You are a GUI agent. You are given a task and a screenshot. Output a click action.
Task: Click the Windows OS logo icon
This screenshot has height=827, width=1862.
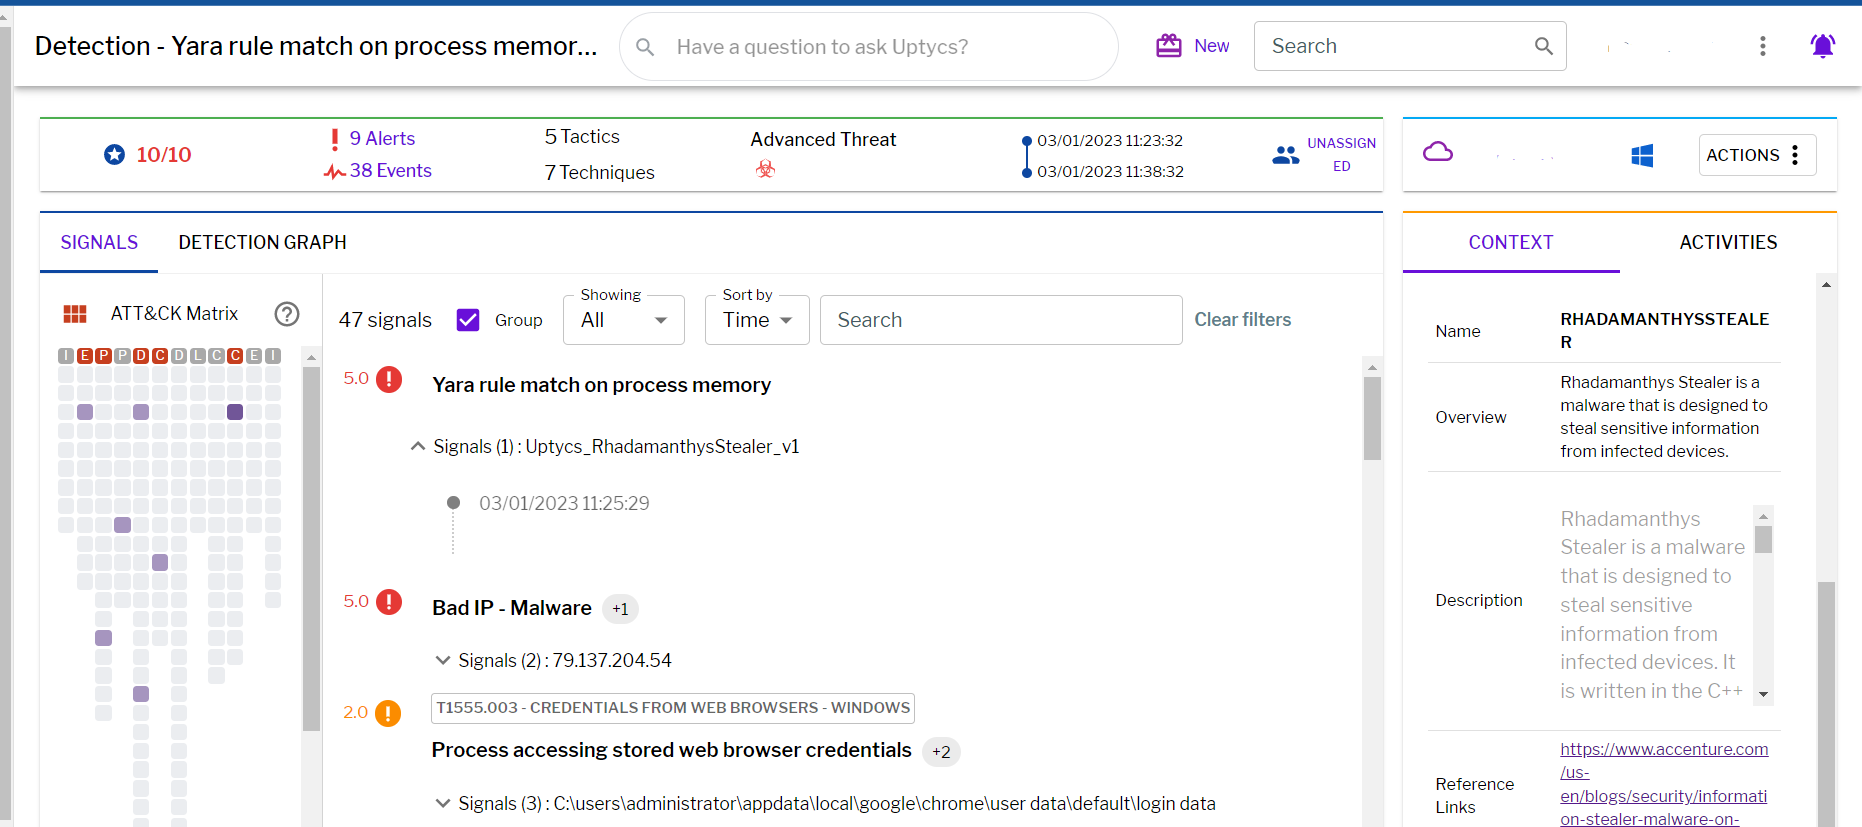click(1642, 155)
